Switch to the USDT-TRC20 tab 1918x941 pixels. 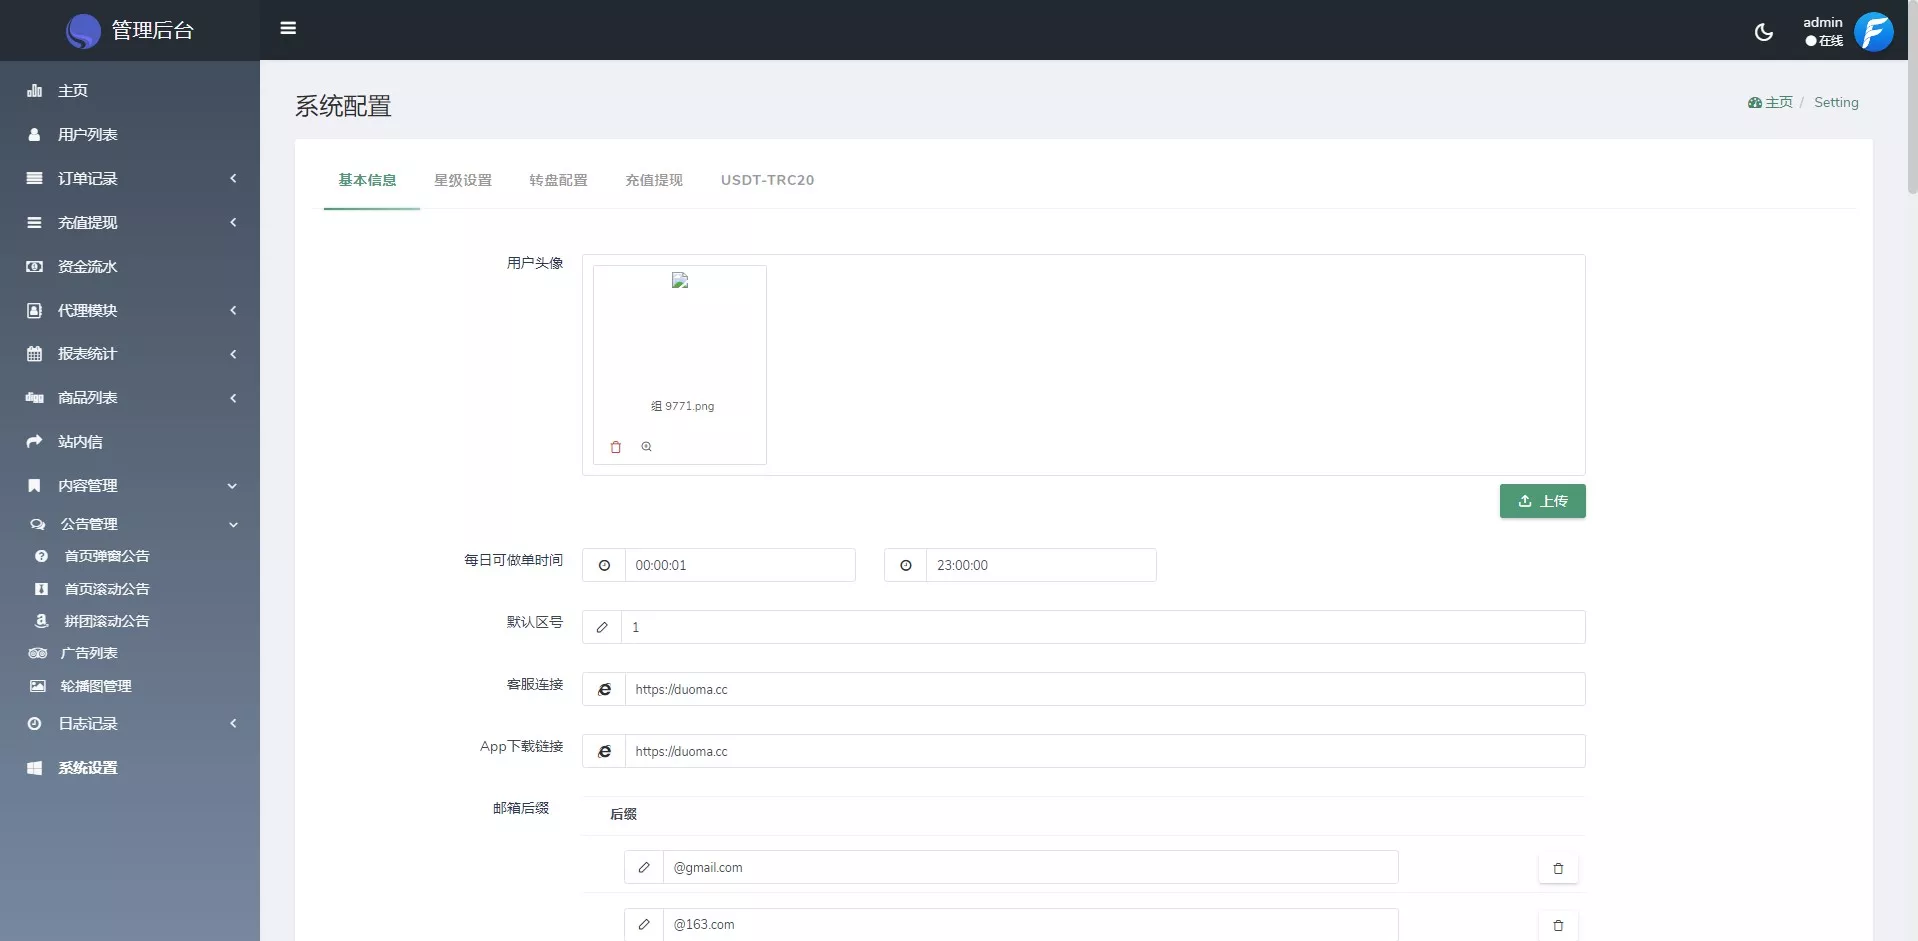767,180
